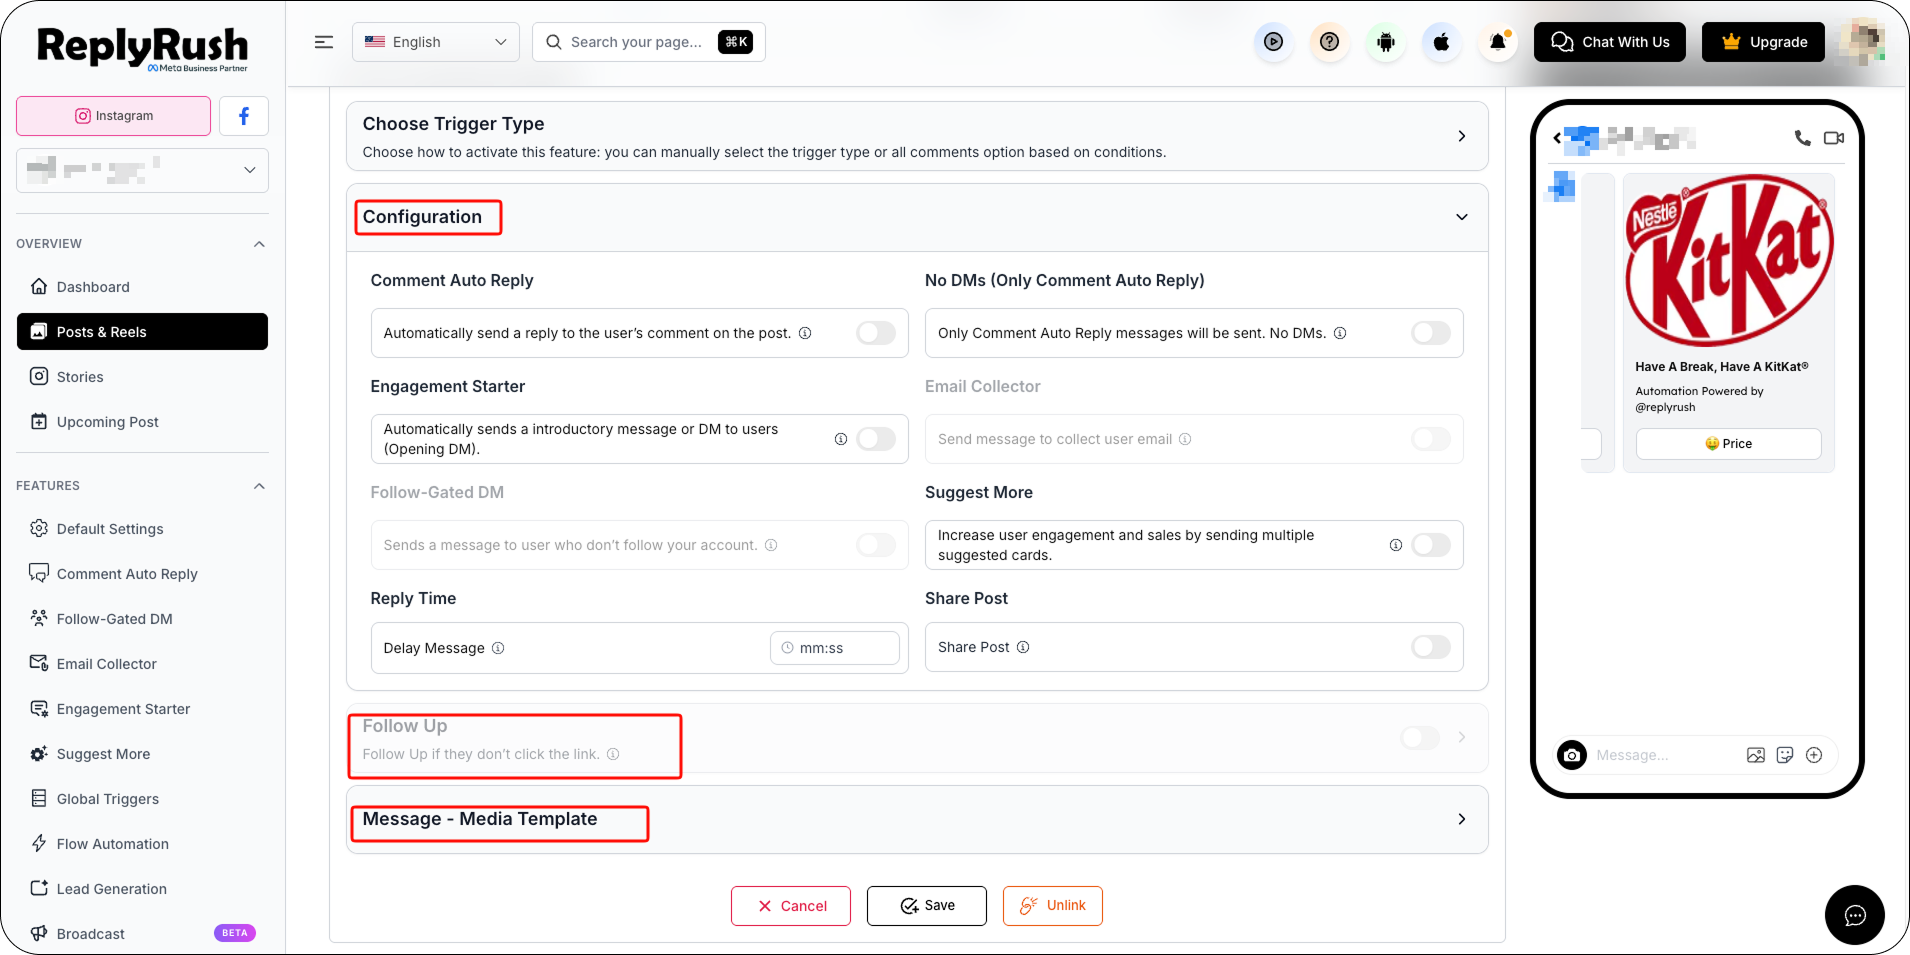Select the Instagram platform button
Image resolution: width=1910 pixels, height=955 pixels.
(x=113, y=116)
